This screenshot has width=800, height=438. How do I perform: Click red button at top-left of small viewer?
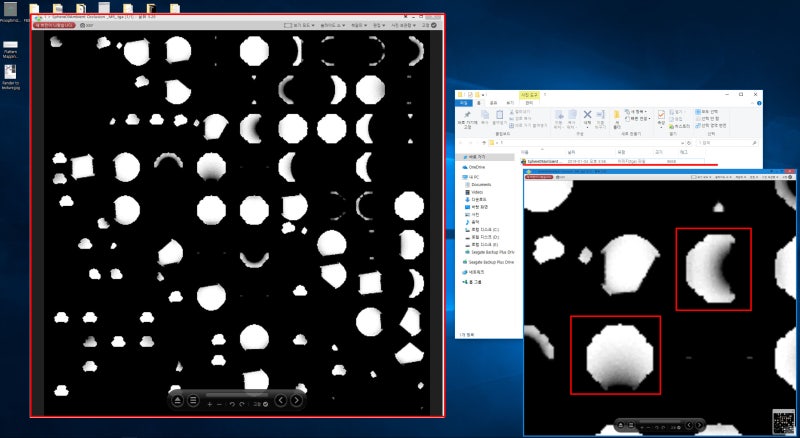[539, 177]
